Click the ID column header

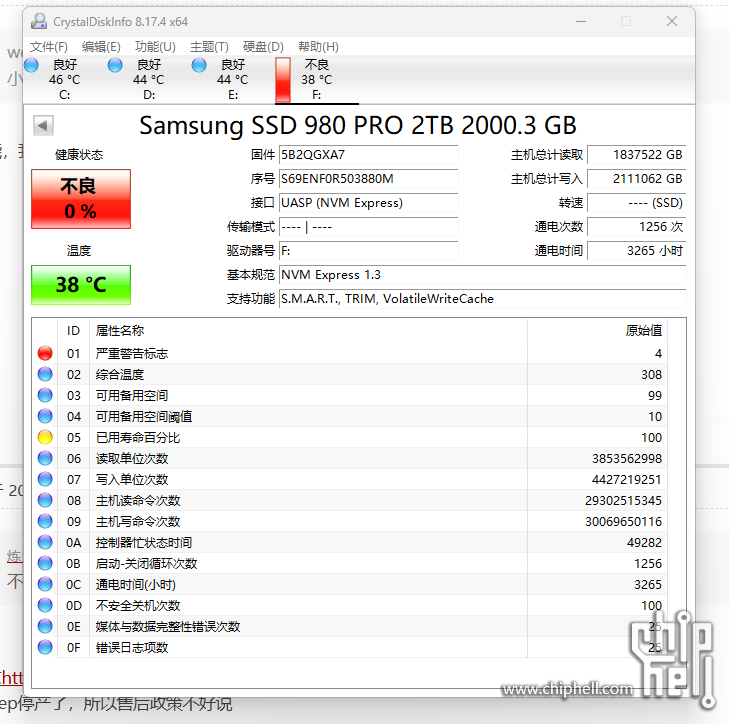click(x=73, y=331)
